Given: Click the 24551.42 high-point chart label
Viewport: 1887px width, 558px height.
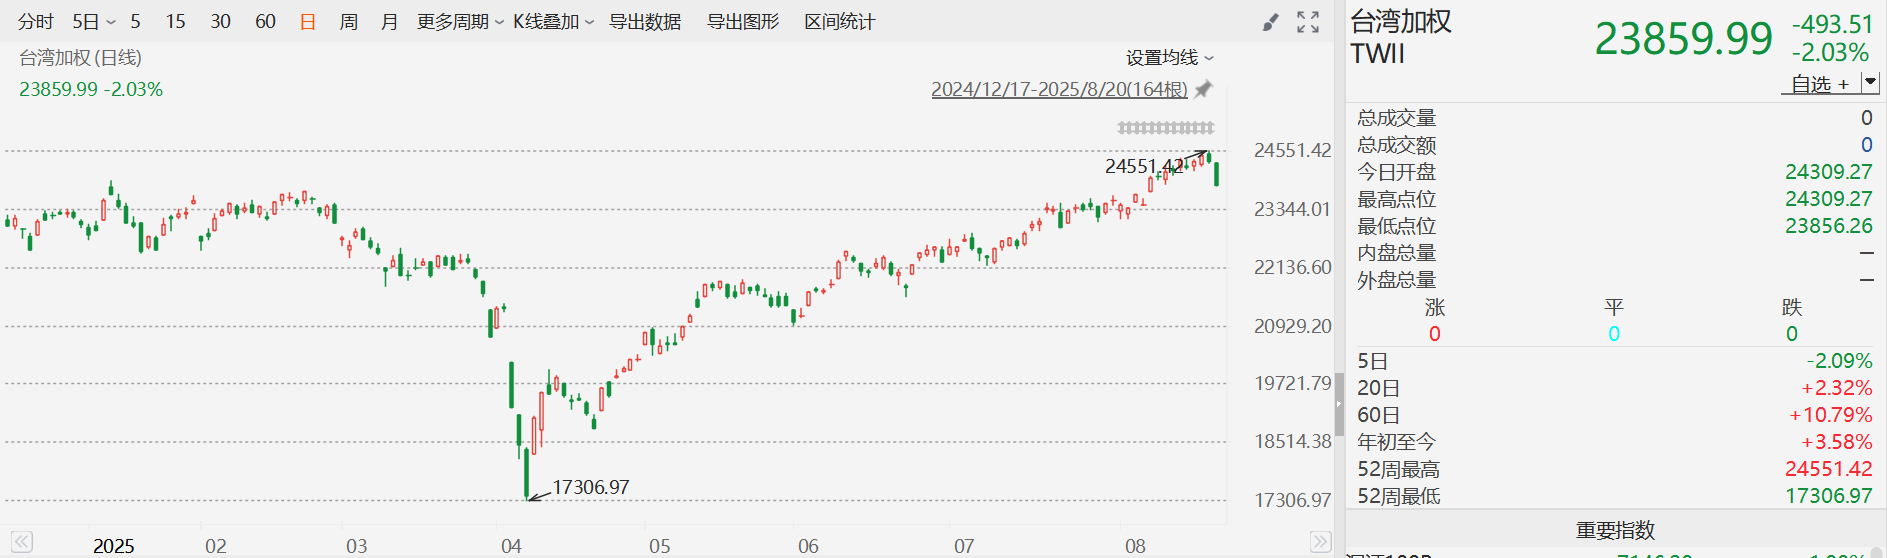Looking at the screenshot, I should 1144,166.
